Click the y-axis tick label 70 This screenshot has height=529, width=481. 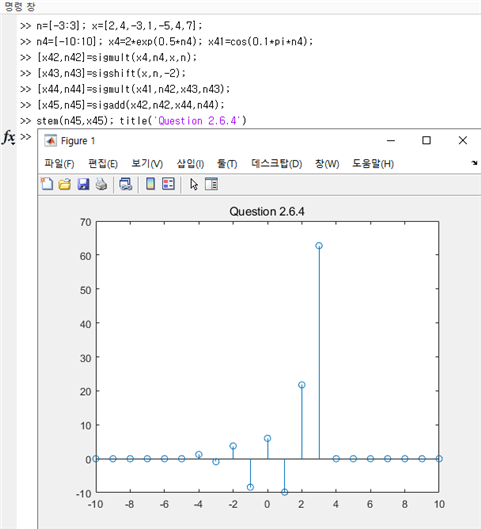pyautogui.click(x=85, y=222)
